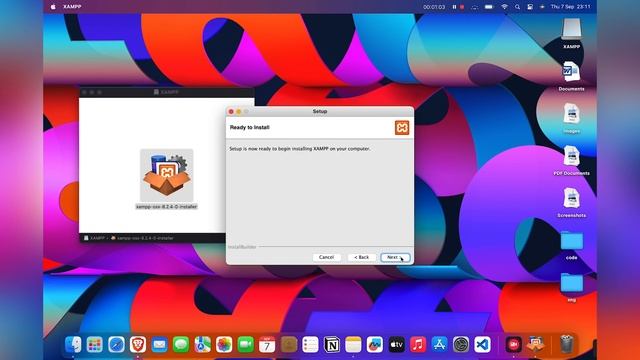Open Music from the Dock
640x360 pixels.
(x=418, y=344)
